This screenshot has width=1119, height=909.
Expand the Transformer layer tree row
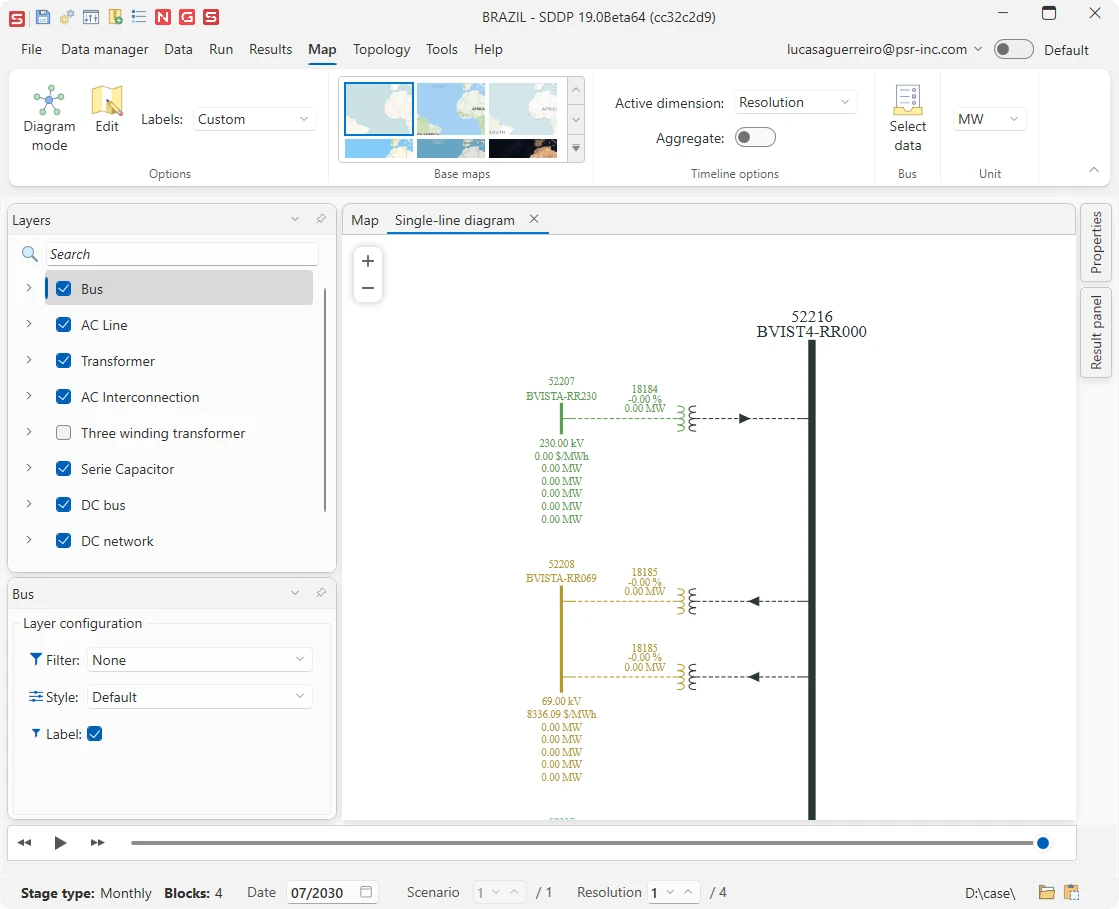[29, 360]
